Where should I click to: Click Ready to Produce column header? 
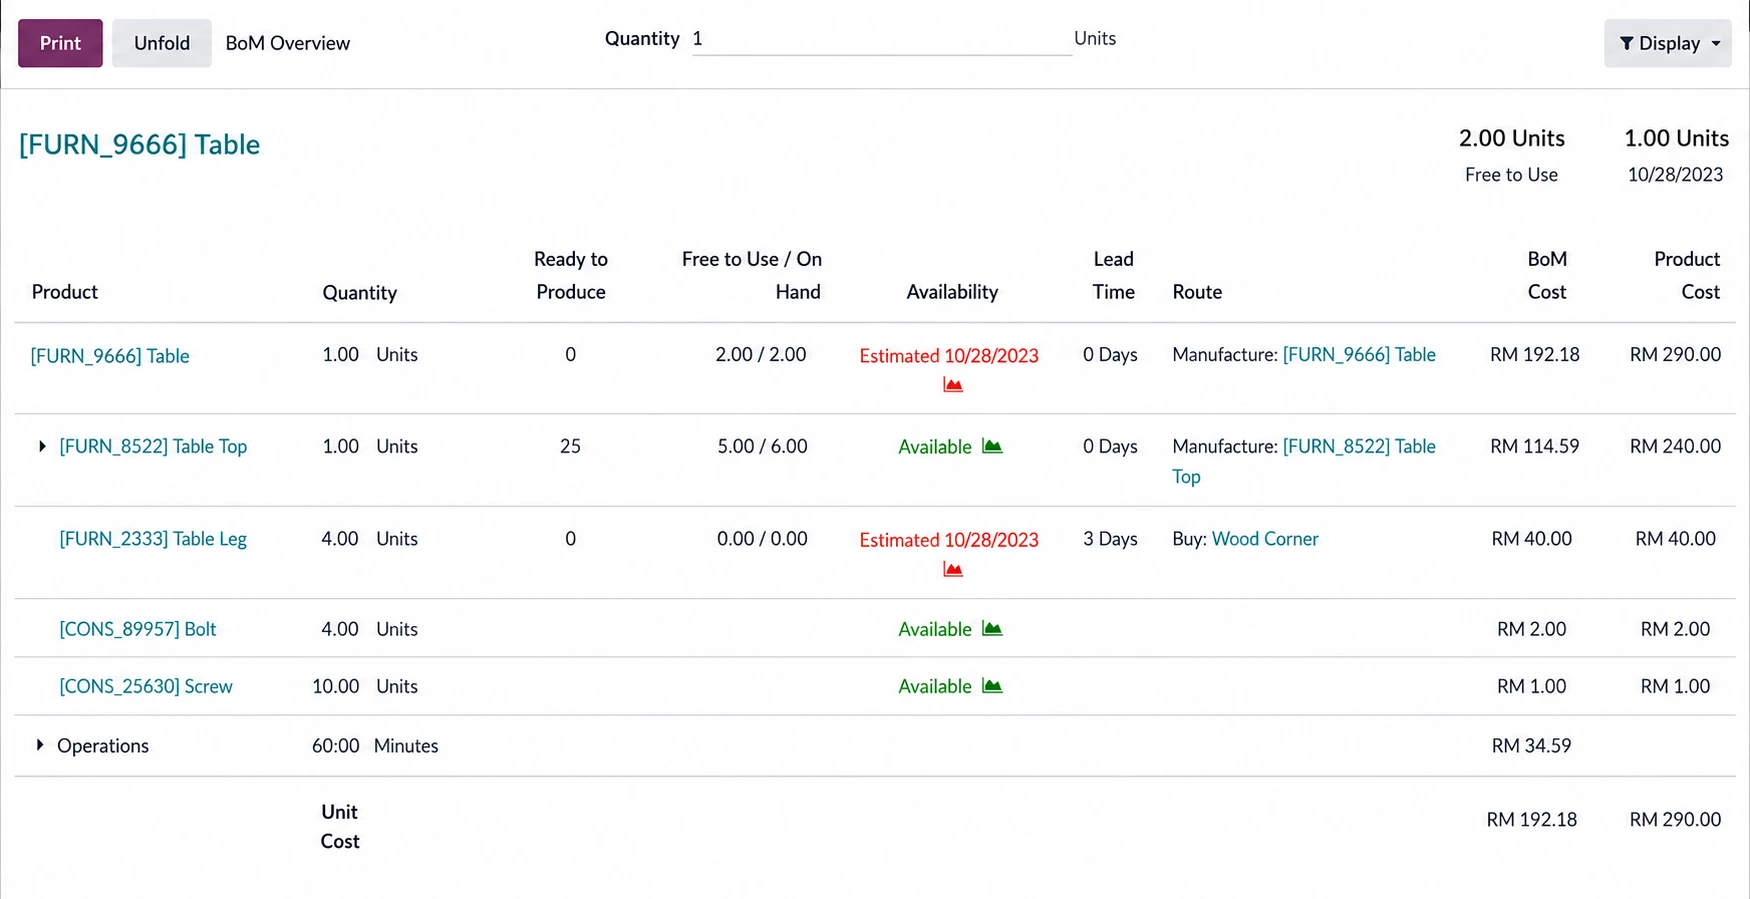571,275
